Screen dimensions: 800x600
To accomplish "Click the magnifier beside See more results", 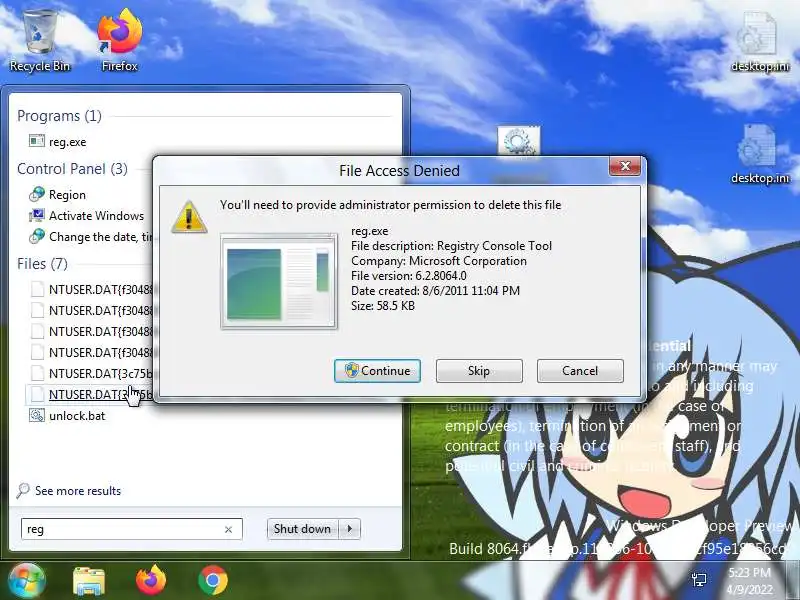I will coord(23,490).
